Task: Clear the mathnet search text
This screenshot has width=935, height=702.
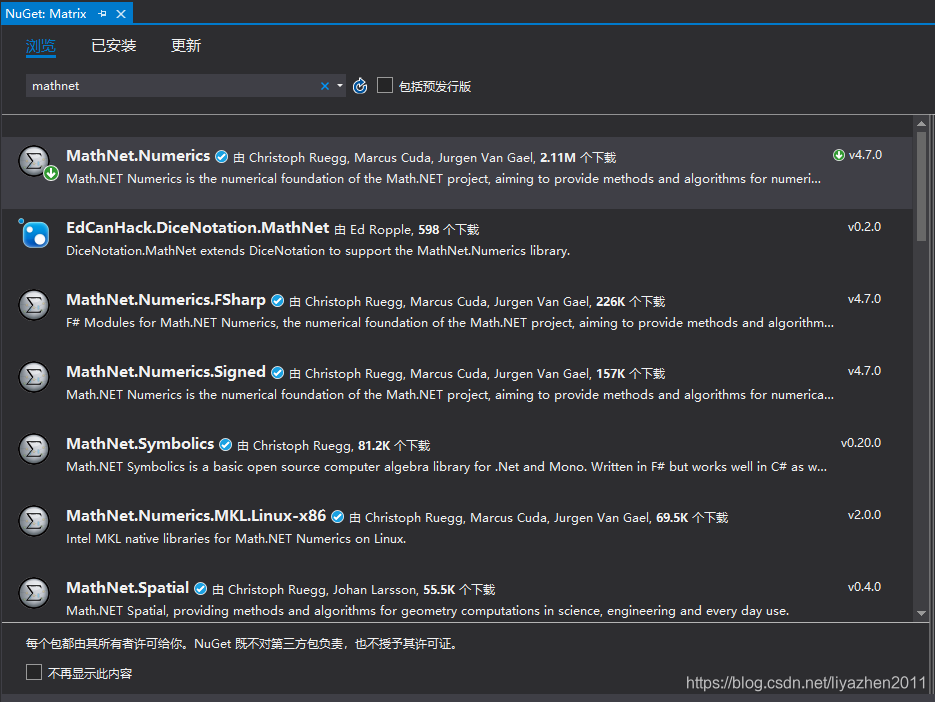Action: click(323, 86)
